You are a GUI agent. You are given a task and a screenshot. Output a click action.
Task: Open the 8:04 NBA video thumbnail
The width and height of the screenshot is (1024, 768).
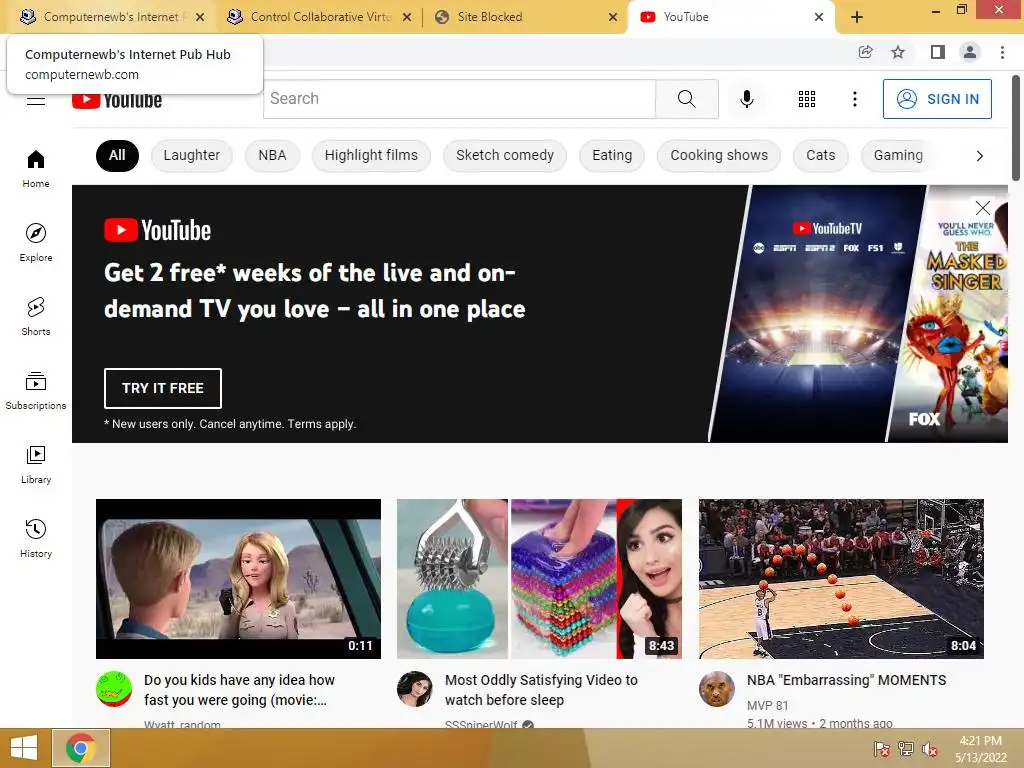click(841, 579)
